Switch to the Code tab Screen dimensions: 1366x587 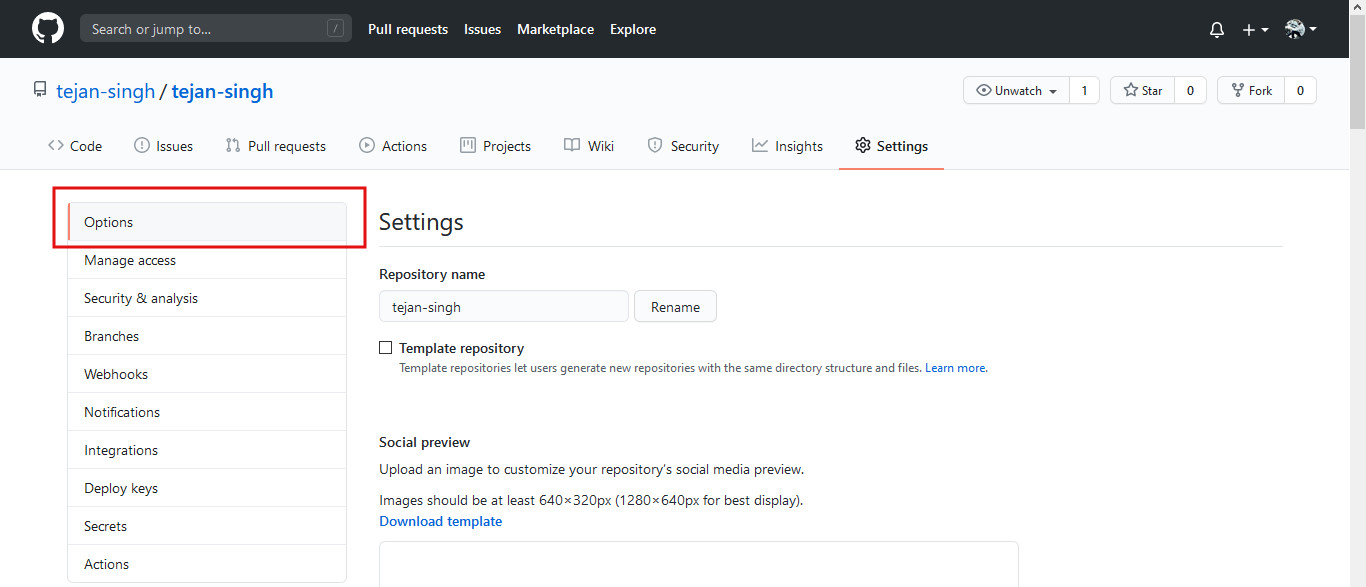75,146
